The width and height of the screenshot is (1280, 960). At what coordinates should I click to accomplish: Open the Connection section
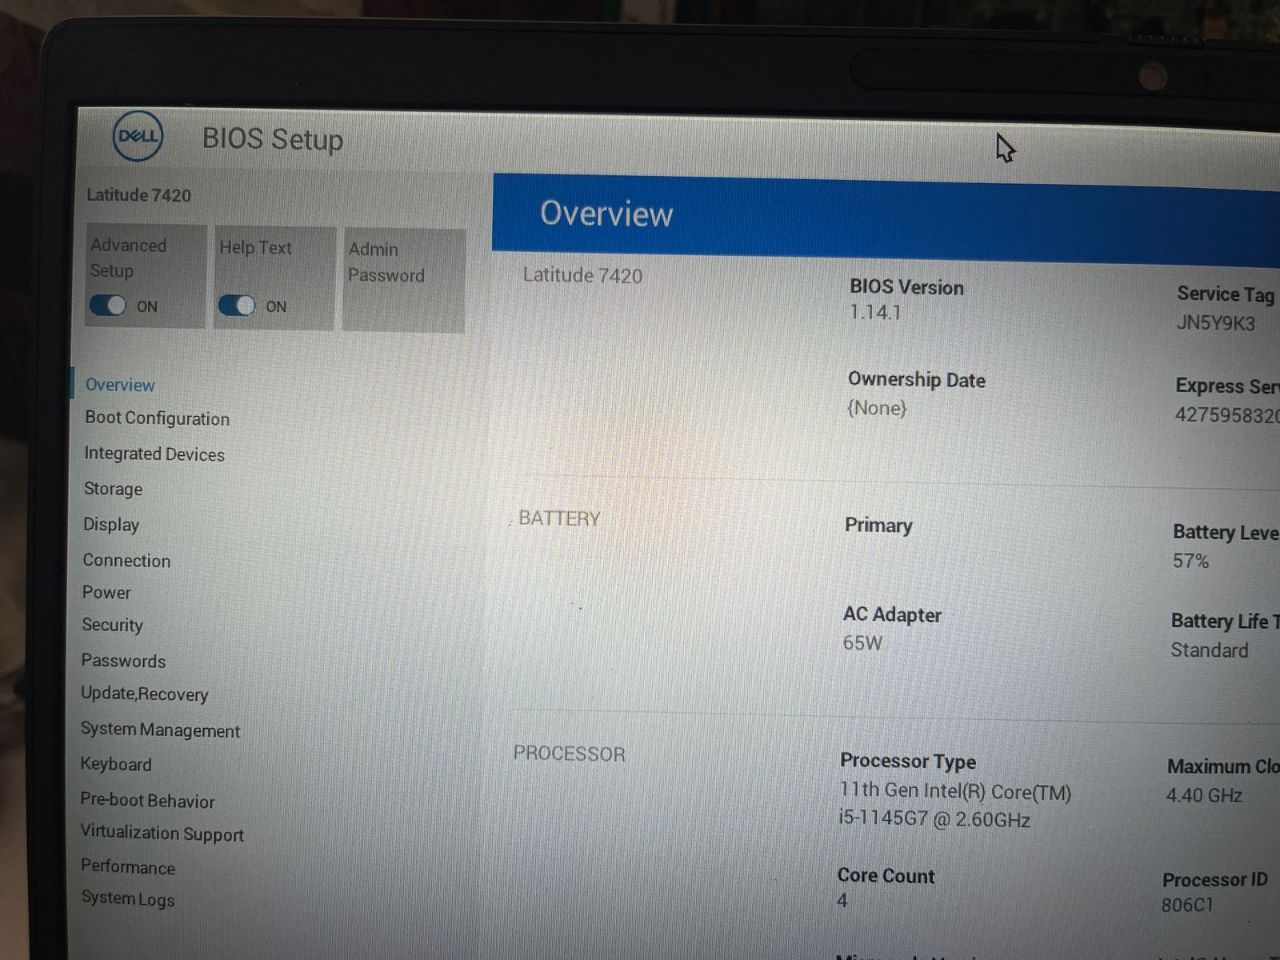pyautogui.click(x=126, y=560)
